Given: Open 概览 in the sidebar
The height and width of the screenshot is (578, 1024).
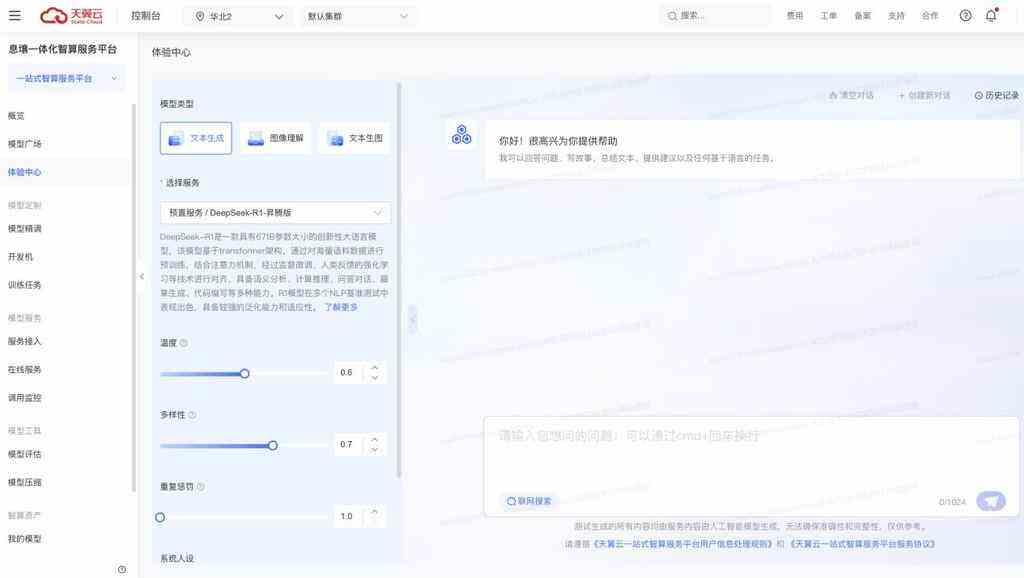Looking at the screenshot, I should [16, 116].
